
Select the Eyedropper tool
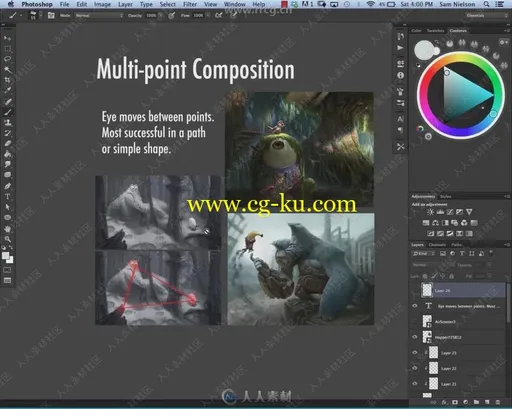(x=7, y=91)
